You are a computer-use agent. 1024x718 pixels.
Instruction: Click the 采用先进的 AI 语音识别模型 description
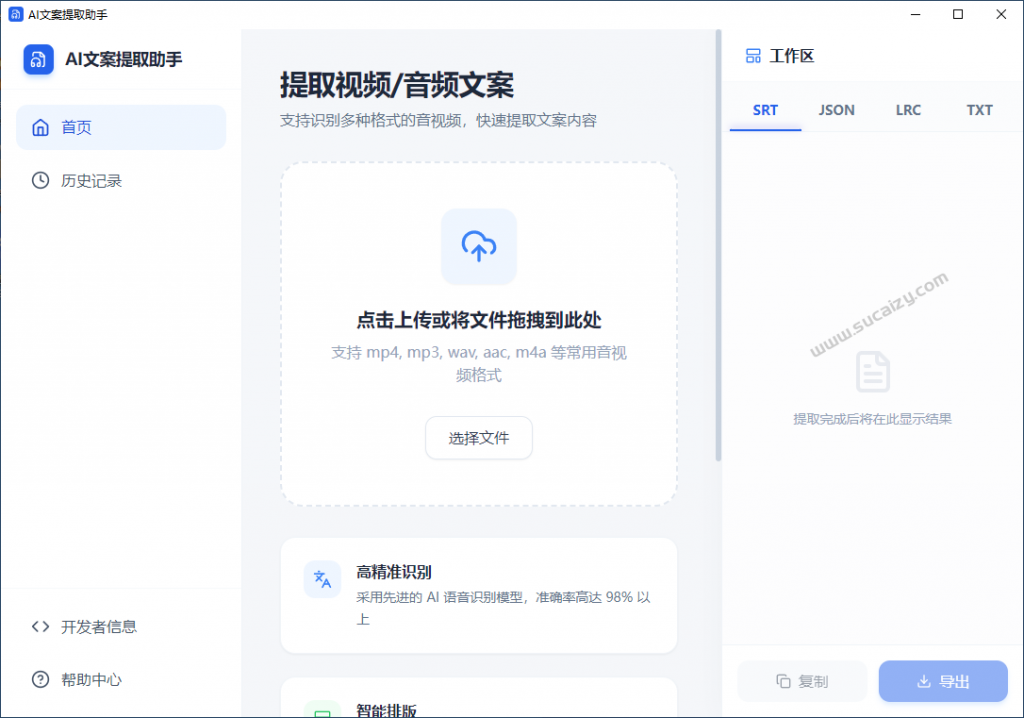[x=504, y=608]
